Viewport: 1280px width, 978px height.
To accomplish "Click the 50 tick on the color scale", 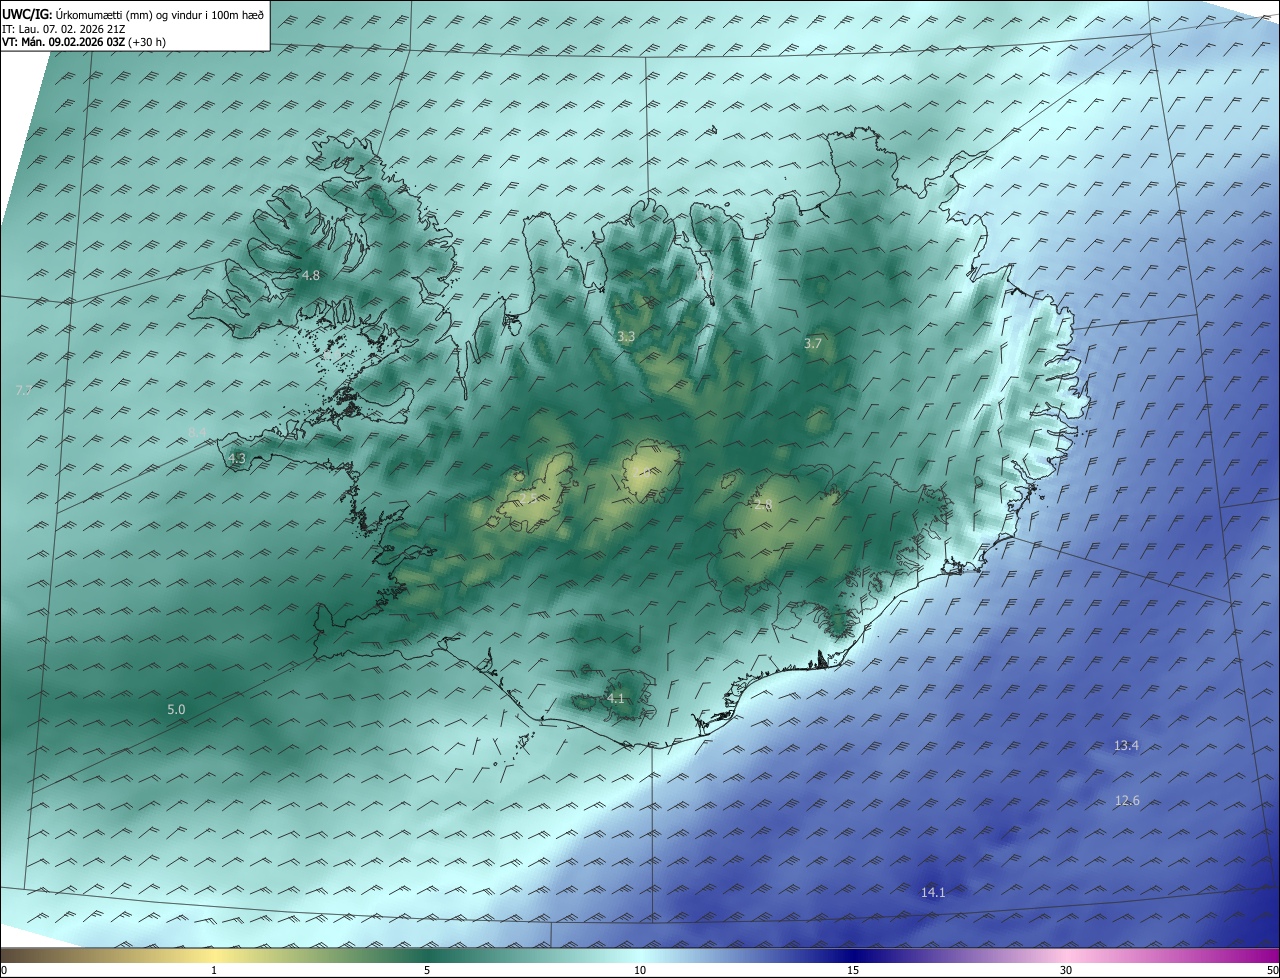I will coord(1272,970).
